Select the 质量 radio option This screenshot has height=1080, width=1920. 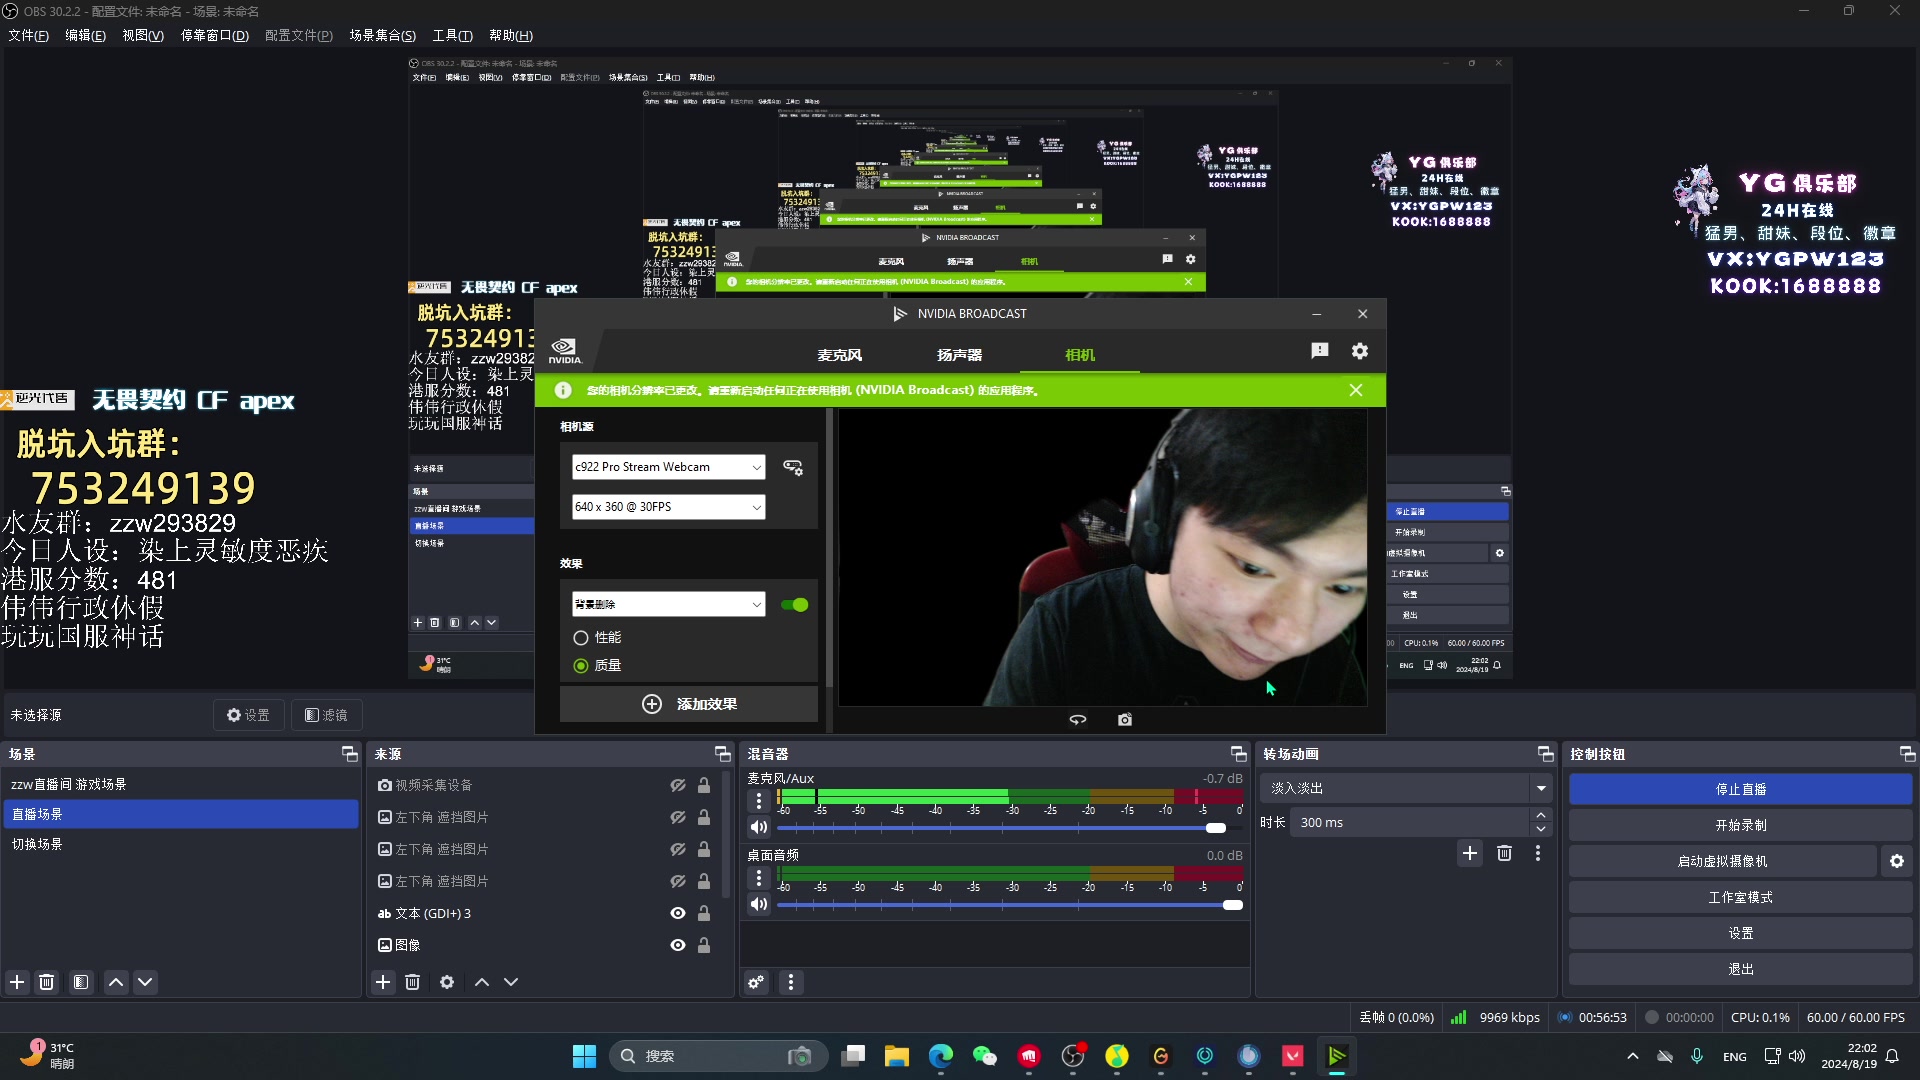coord(581,666)
